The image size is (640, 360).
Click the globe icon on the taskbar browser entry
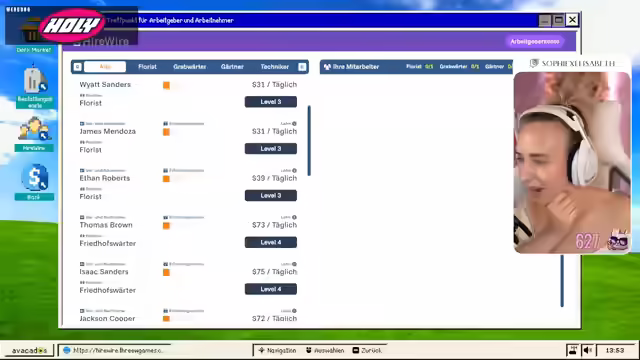coord(67,350)
